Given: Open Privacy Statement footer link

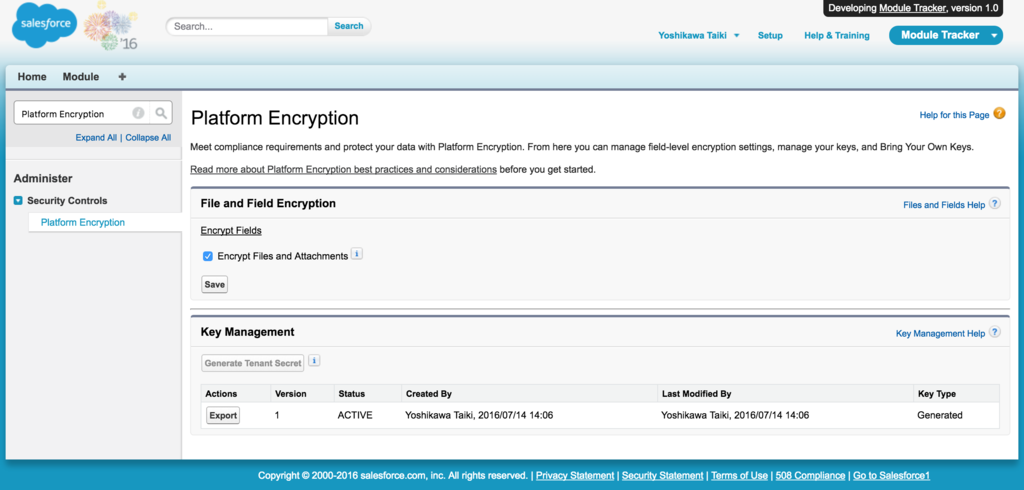Looking at the screenshot, I should (575, 476).
